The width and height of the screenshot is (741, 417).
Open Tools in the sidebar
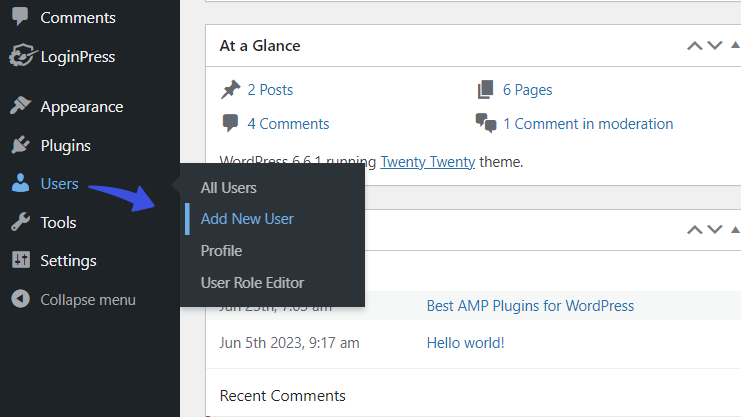[x=58, y=222]
